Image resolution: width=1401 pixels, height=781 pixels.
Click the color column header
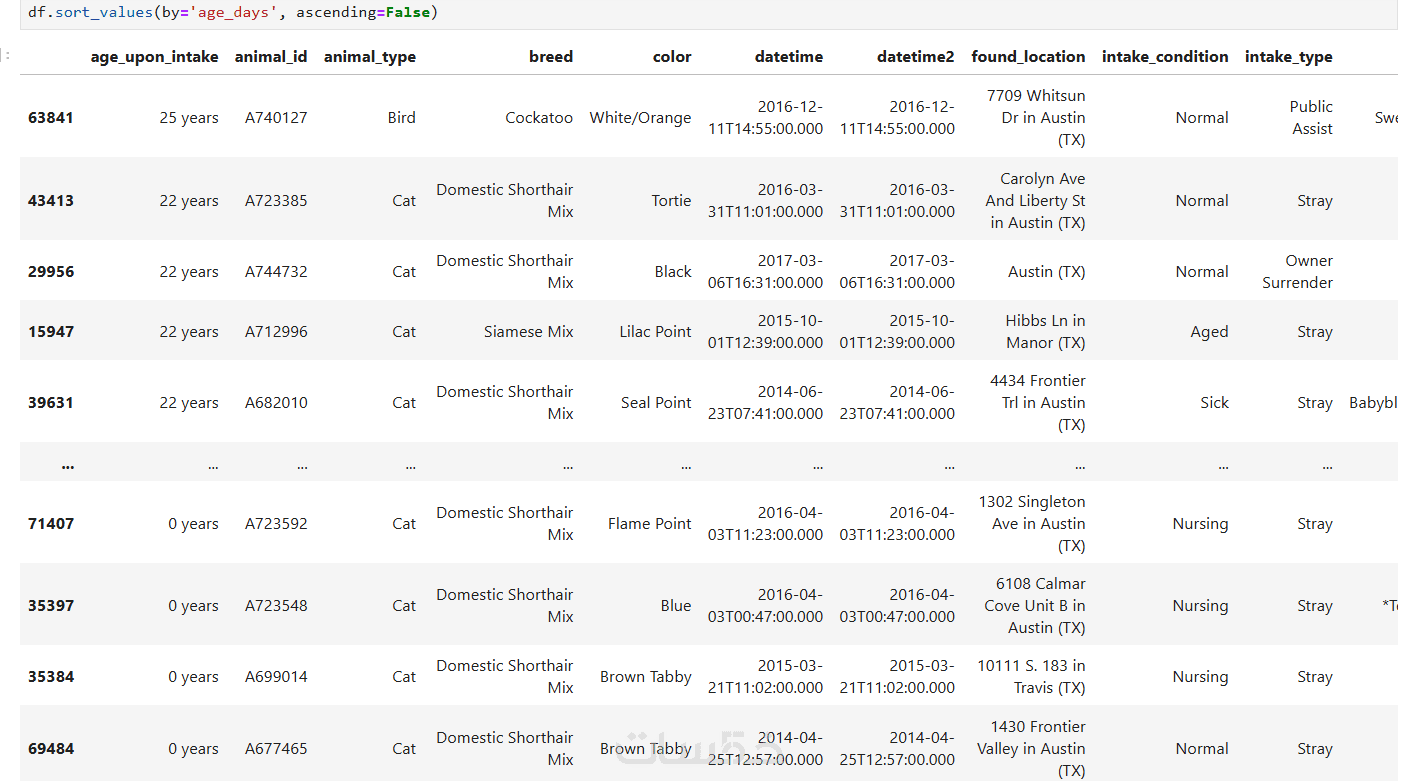(x=672, y=57)
